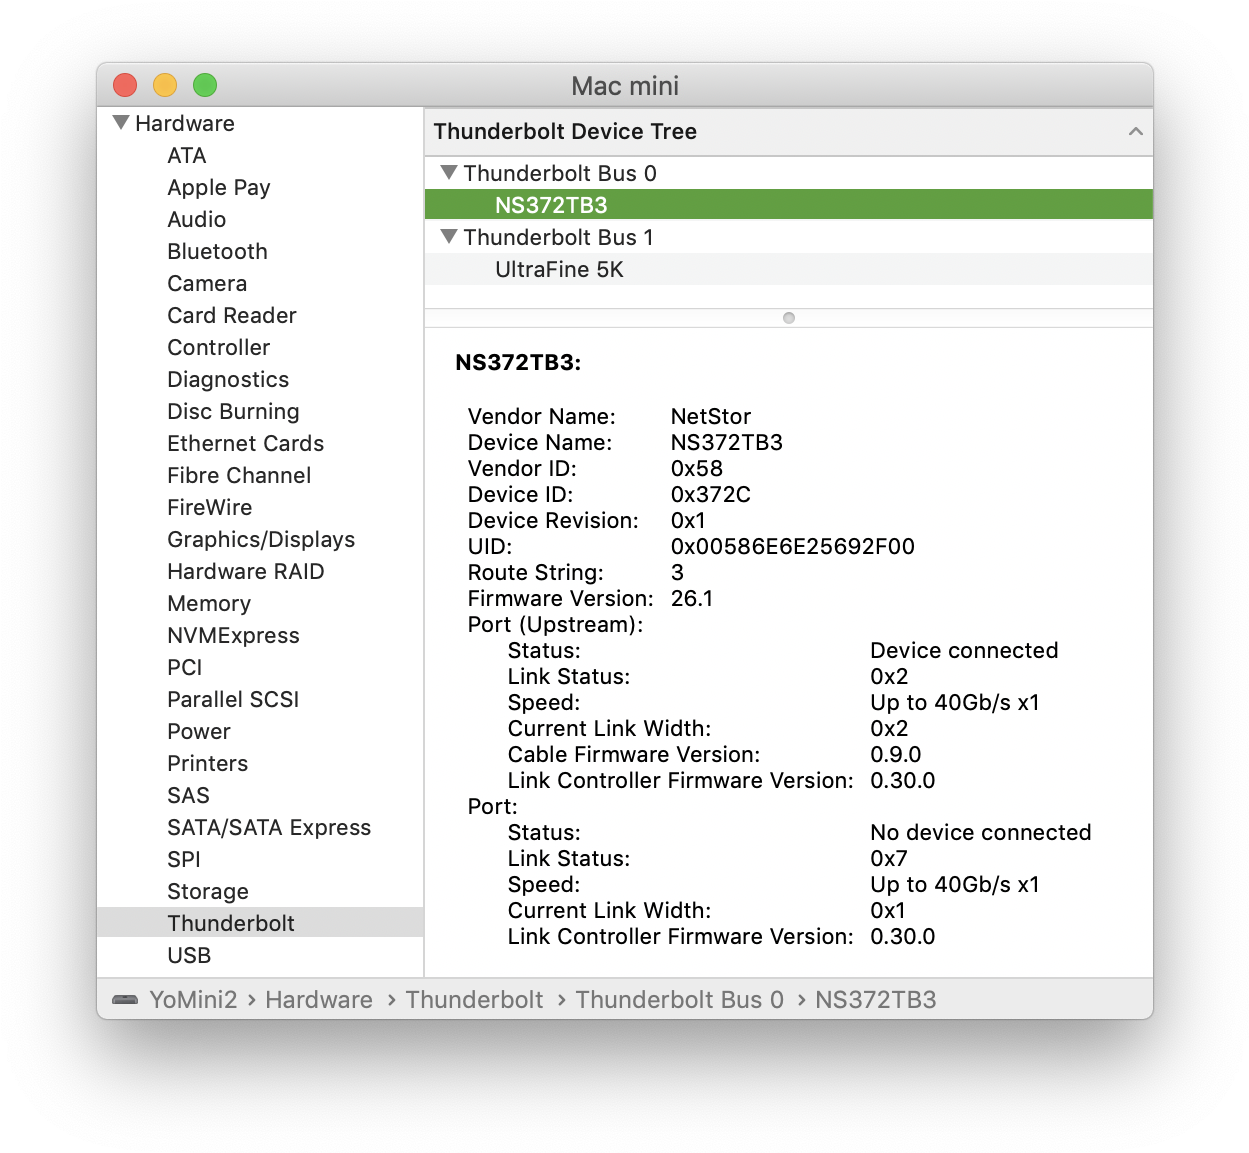
Task: Select NVMExpress in the sidebar
Action: click(x=233, y=635)
